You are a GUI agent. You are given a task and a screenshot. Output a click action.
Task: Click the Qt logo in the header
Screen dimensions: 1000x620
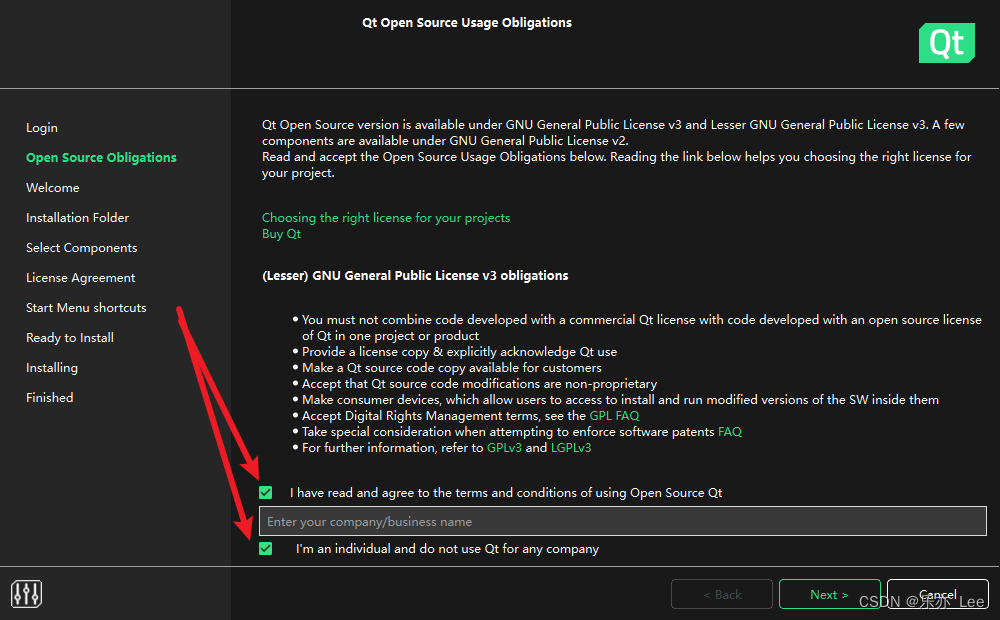click(946, 43)
